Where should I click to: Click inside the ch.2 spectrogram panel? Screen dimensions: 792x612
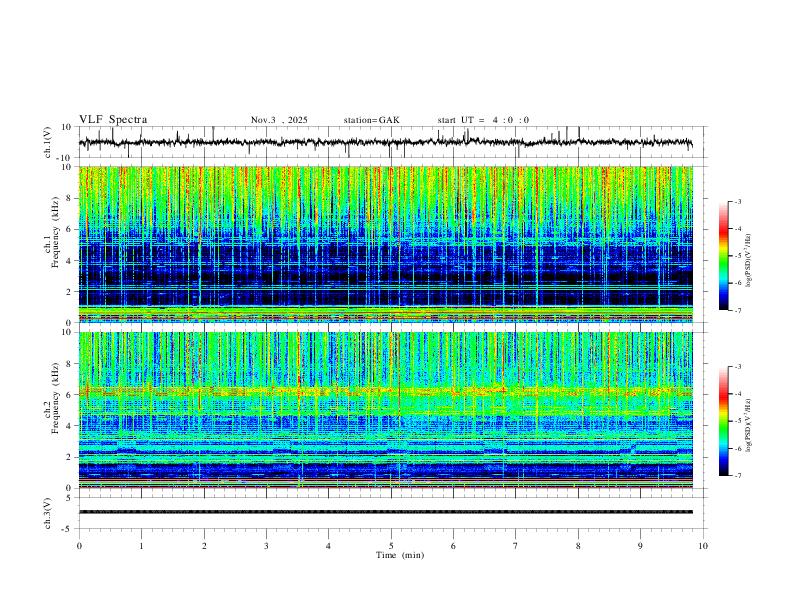point(386,410)
